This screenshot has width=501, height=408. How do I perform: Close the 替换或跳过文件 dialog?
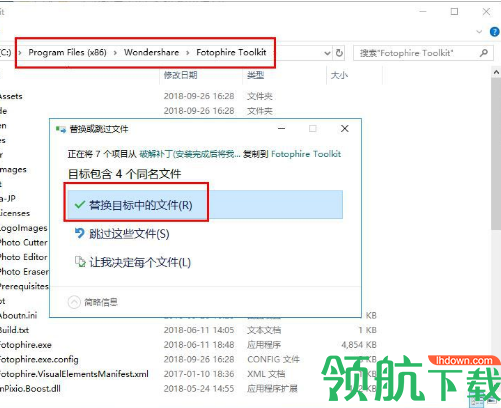345,129
